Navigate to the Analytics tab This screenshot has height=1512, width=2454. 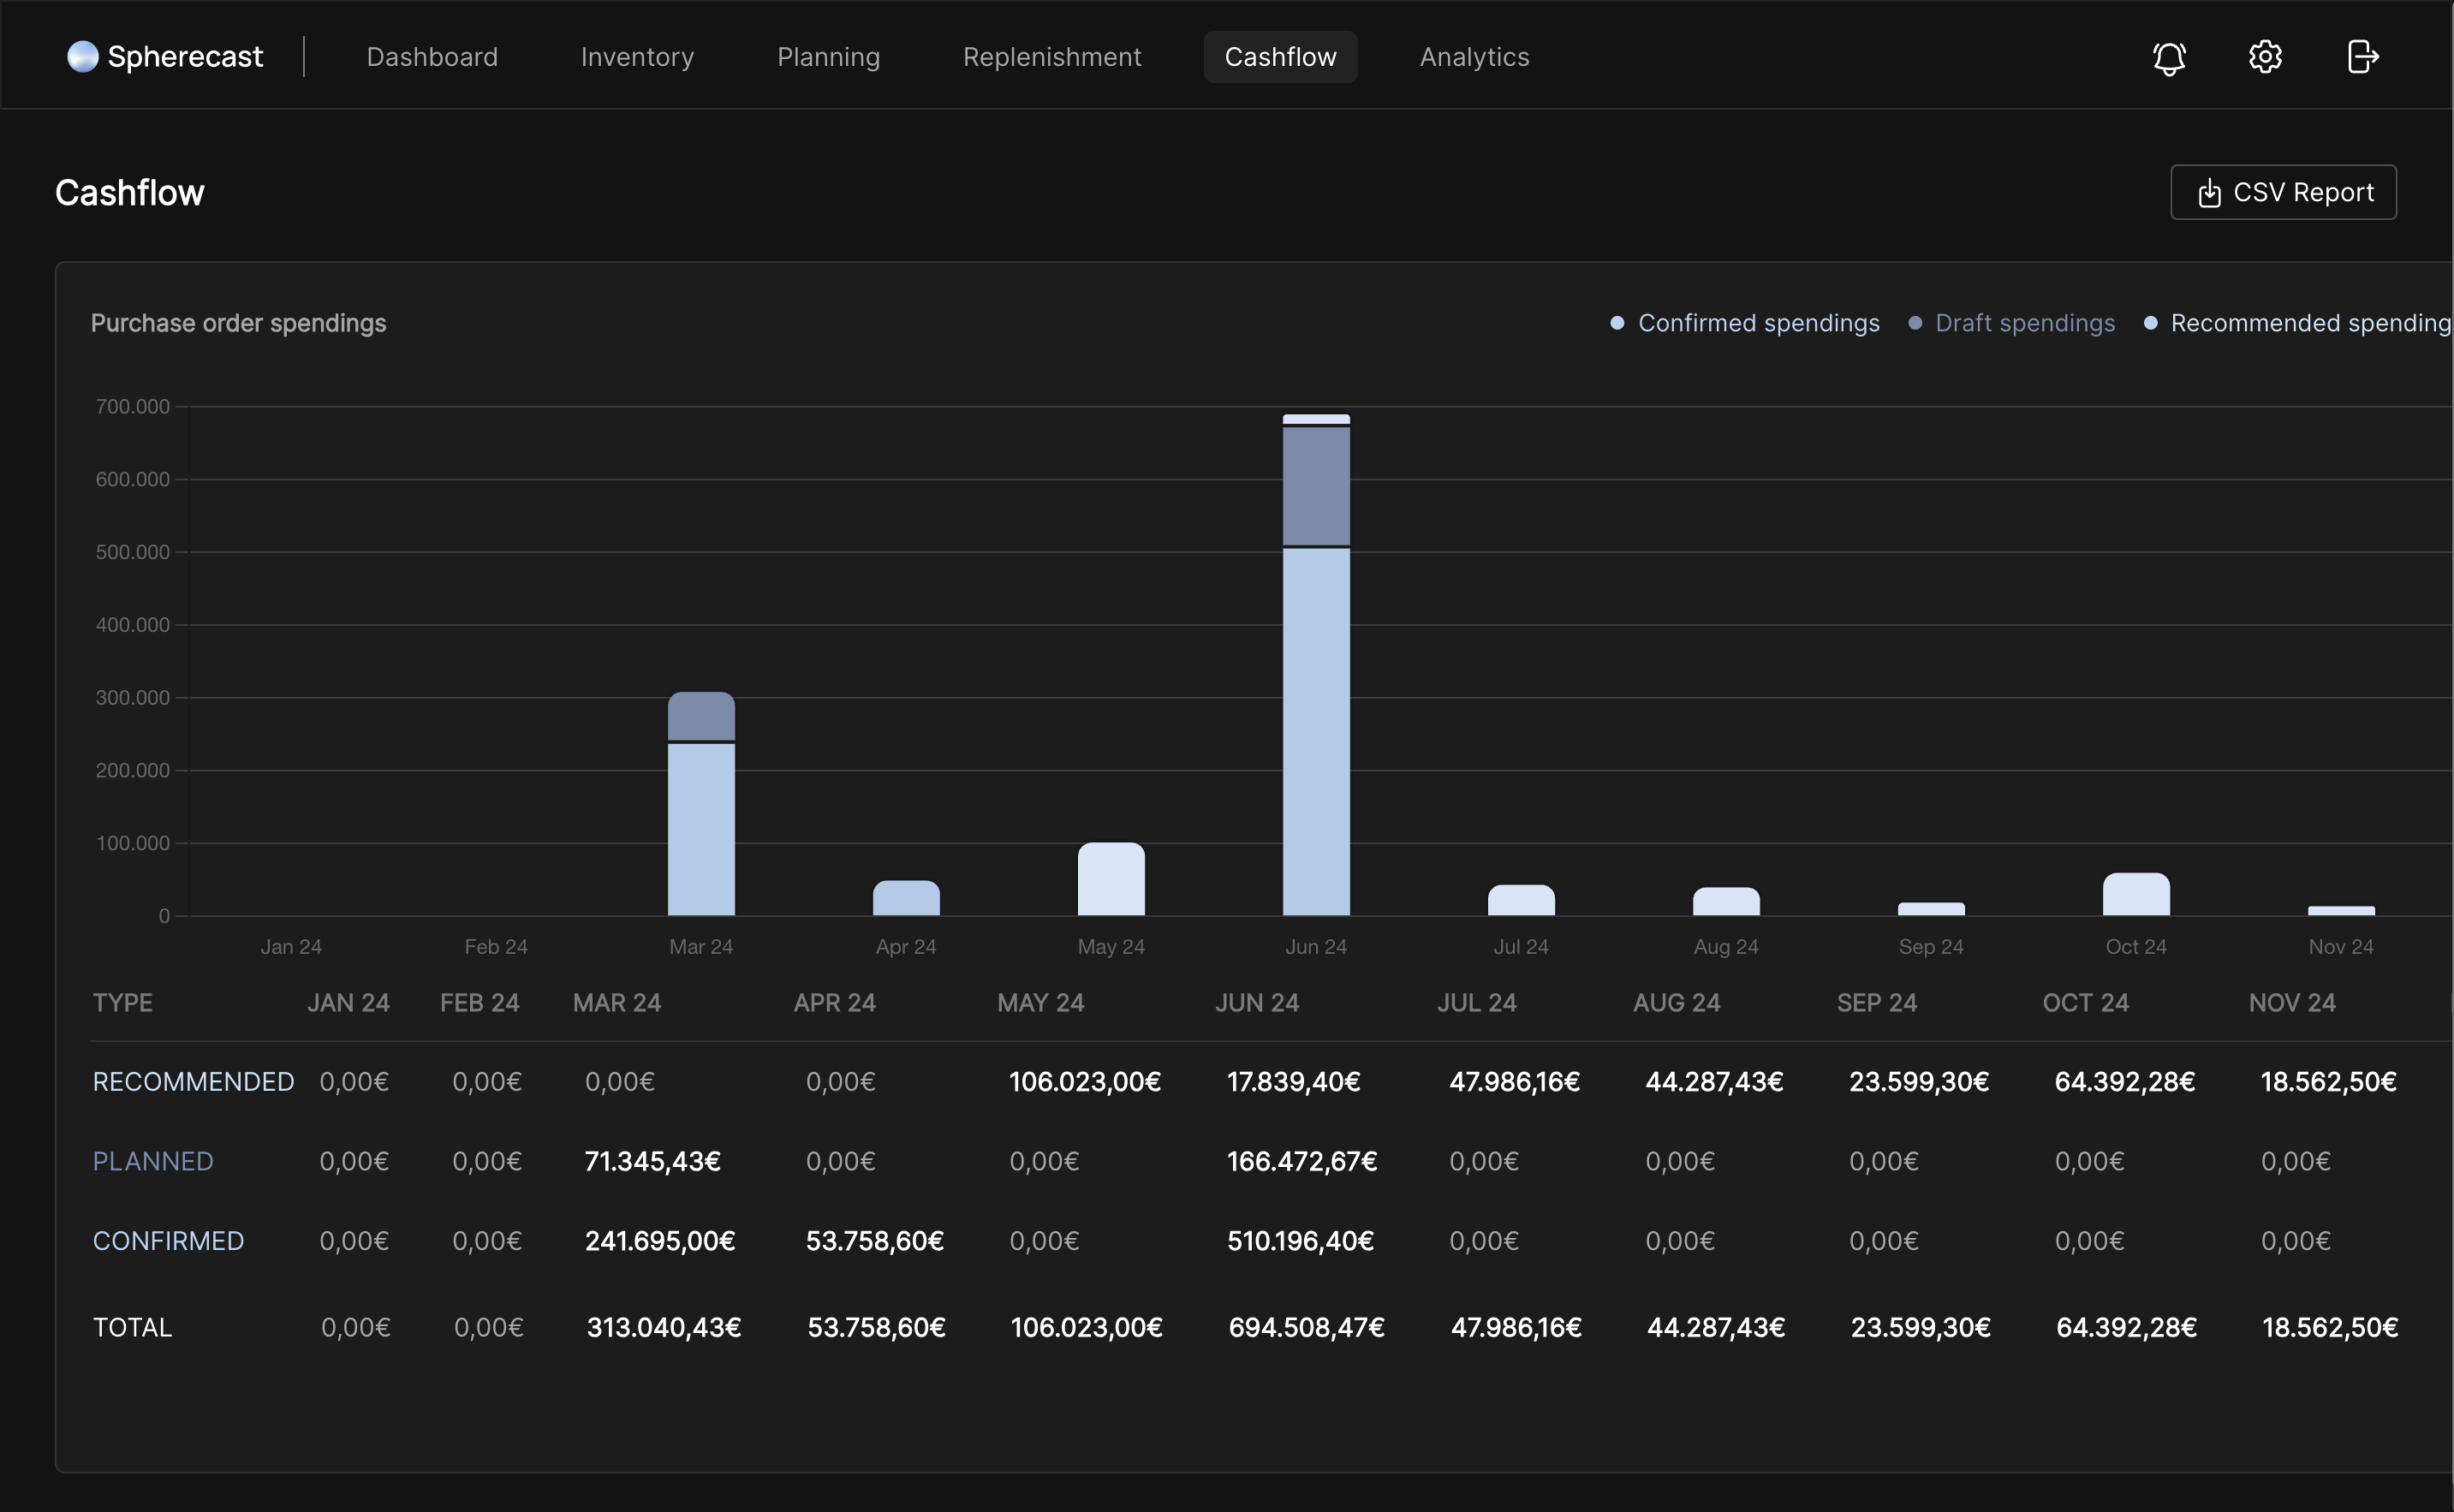click(x=1474, y=57)
